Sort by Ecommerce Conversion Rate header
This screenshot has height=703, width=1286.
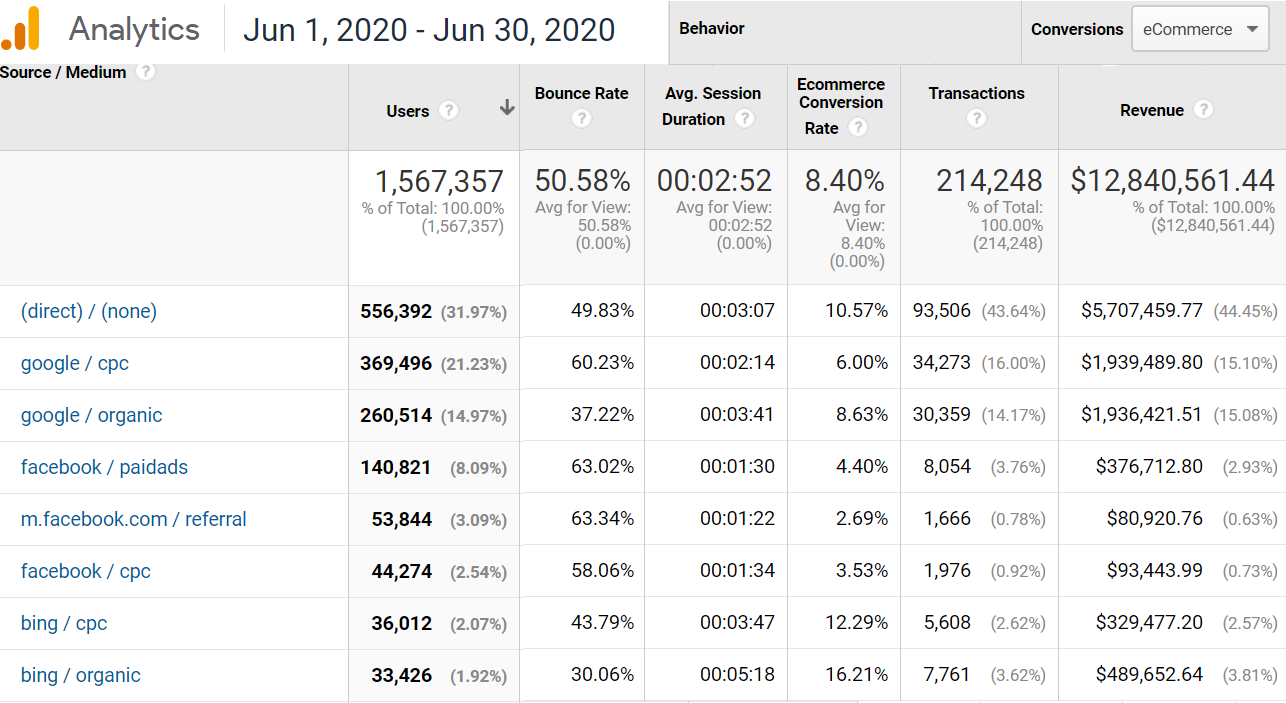841,106
